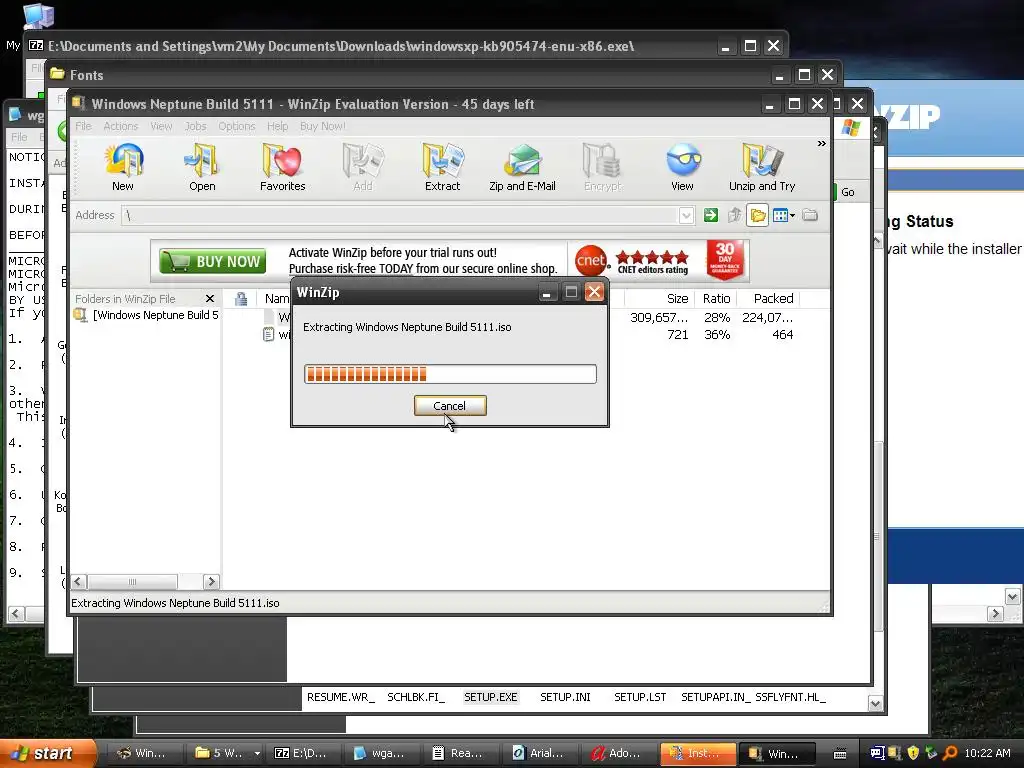Click the Address path input field
Screen dimensions: 1024x768
click(400, 216)
